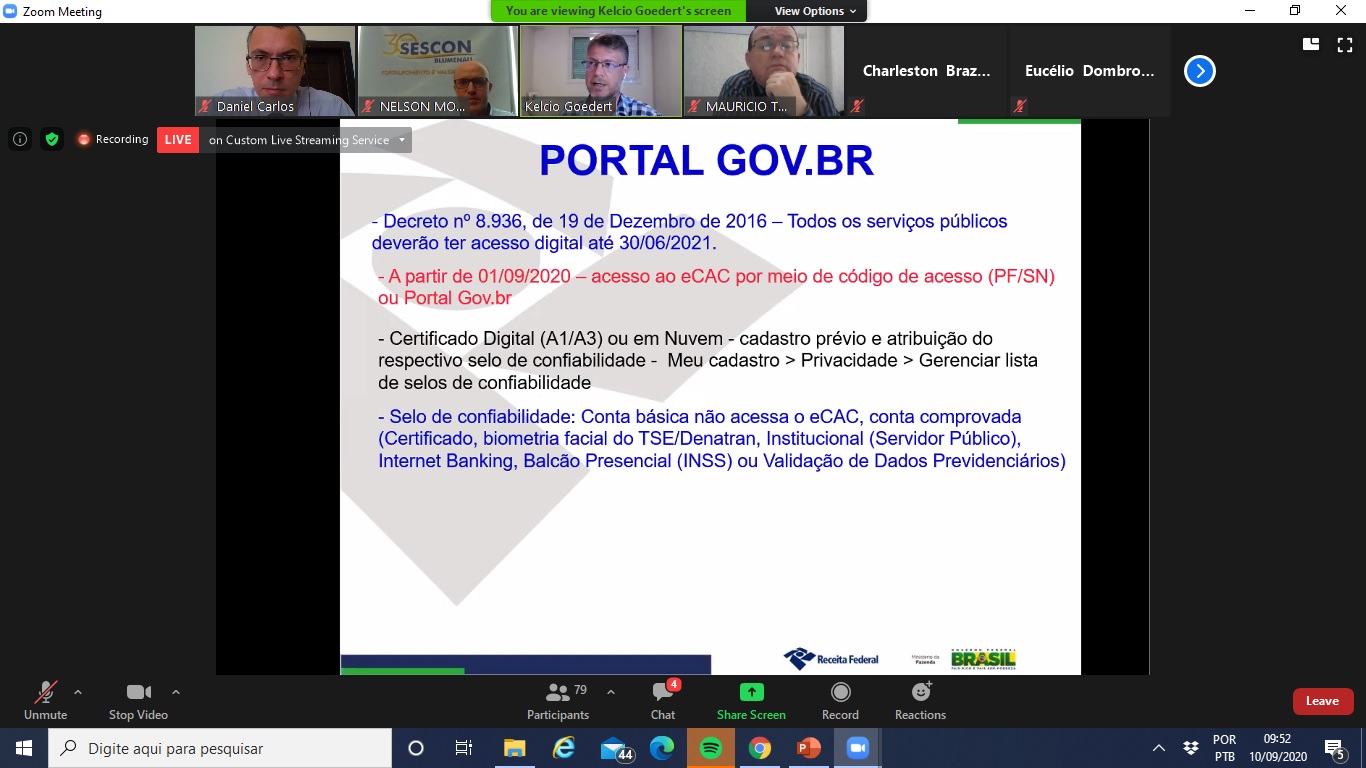Viewport: 1366px width, 768px height.
Task: Start recording with Record button
Action: [x=840, y=701]
